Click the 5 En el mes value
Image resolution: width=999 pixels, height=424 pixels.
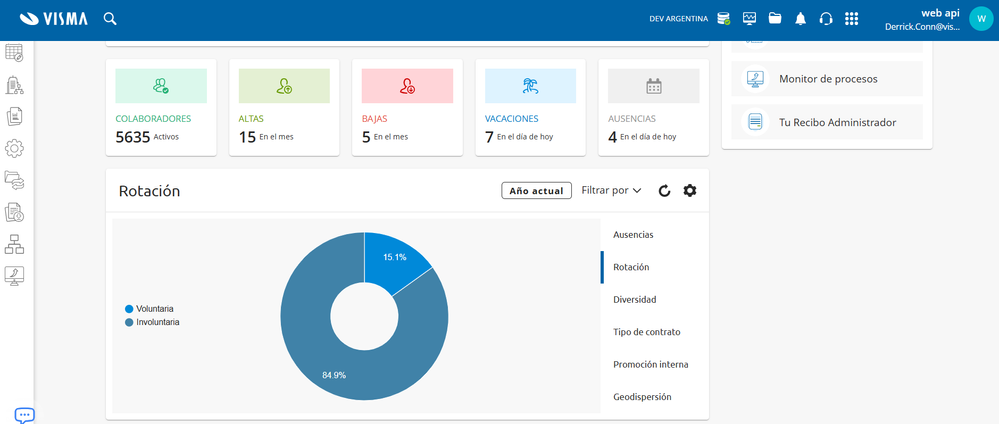[385, 136]
